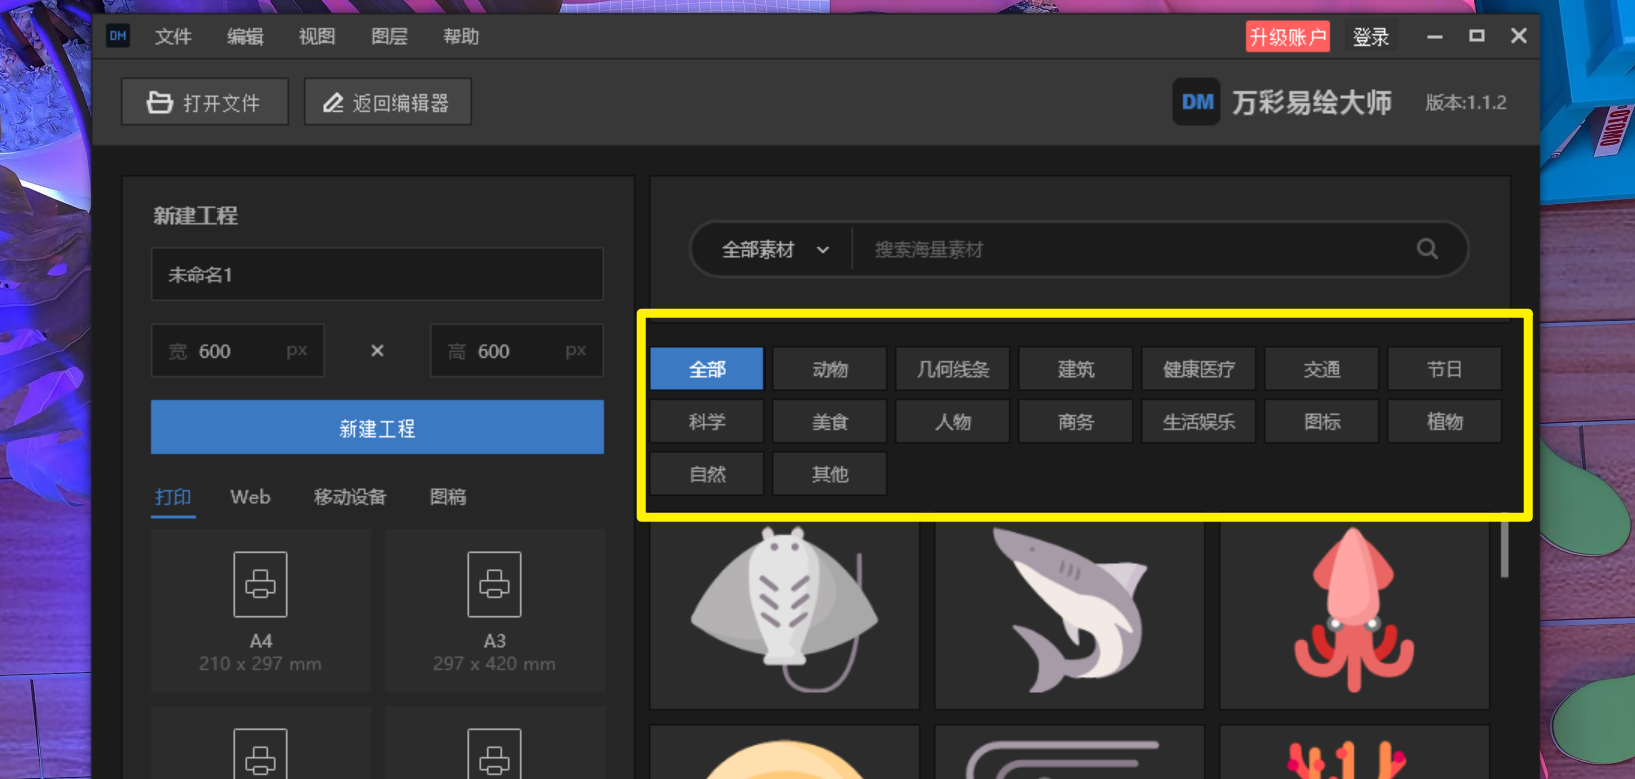Open the 全部素材 dropdown
The image size is (1635, 779).
point(775,250)
